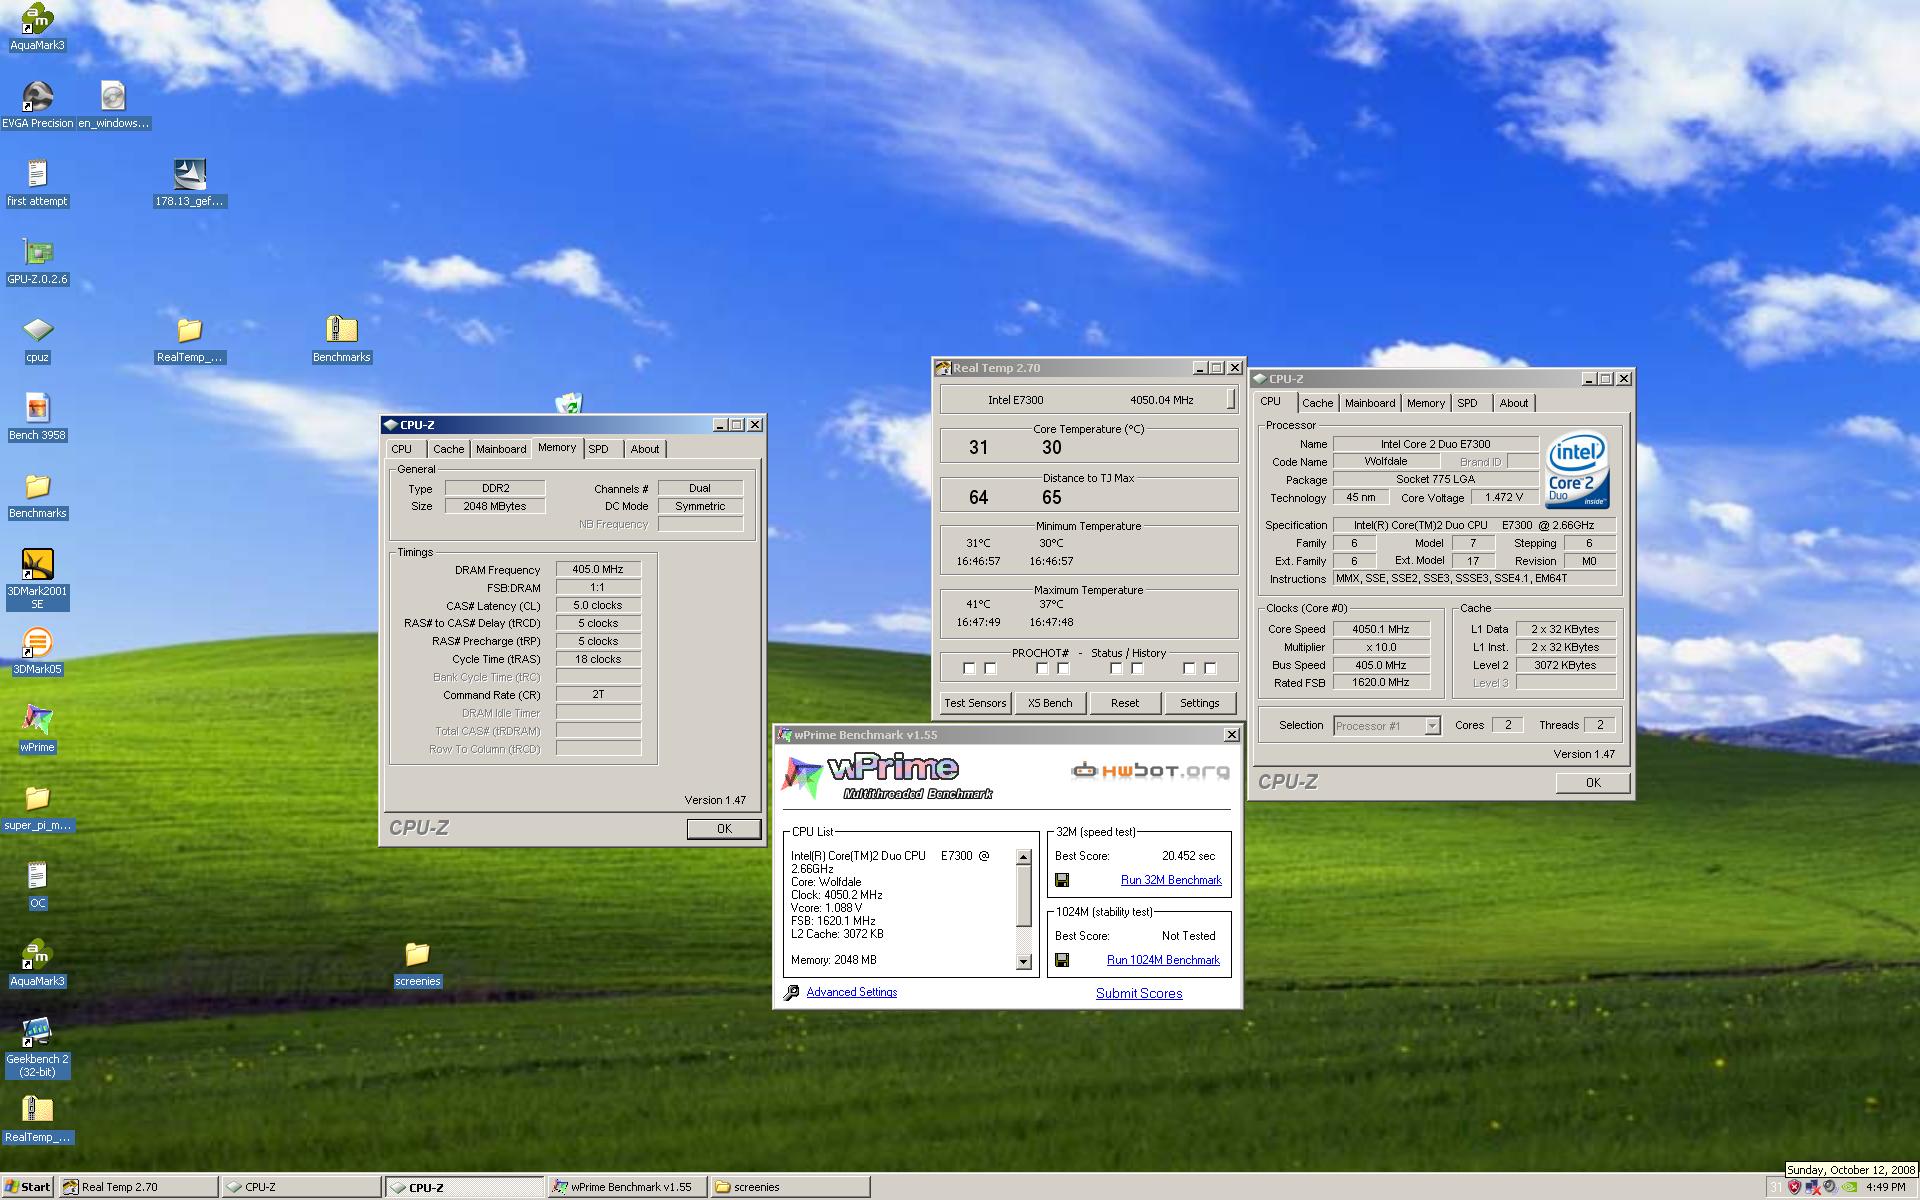
Task: Launch the wPrime desktop icon
Action: coord(37,729)
